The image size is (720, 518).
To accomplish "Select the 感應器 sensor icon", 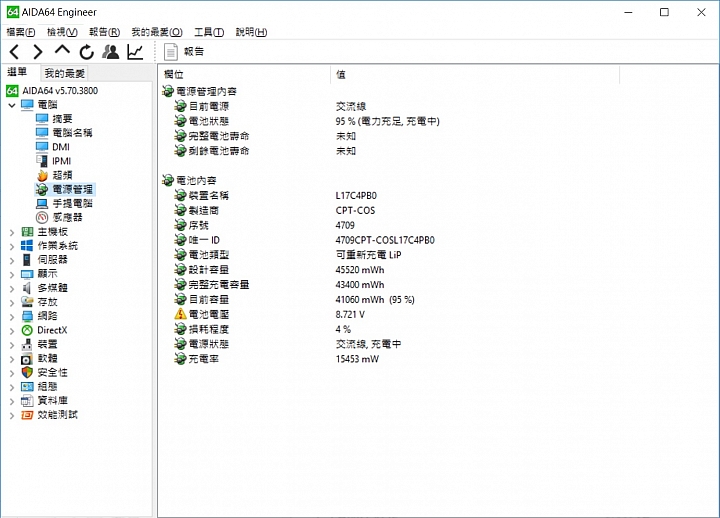I will coord(42,217).
